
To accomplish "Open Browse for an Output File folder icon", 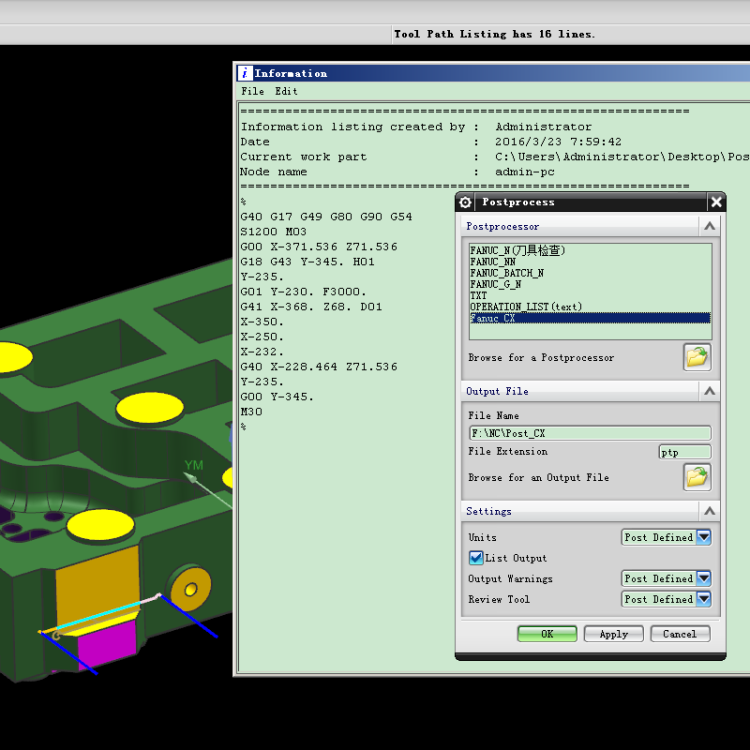I will [697, 477].
